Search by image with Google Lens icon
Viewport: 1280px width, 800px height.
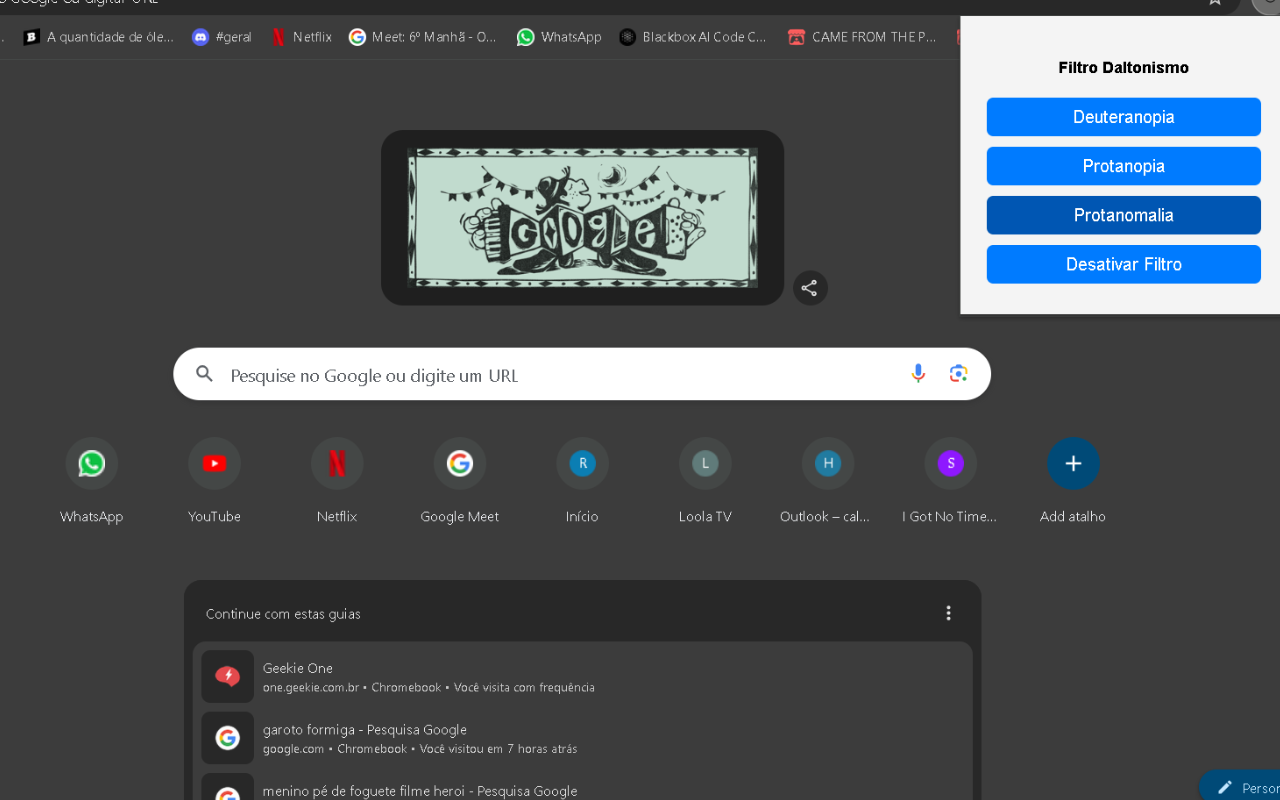(x=959, y=374)
